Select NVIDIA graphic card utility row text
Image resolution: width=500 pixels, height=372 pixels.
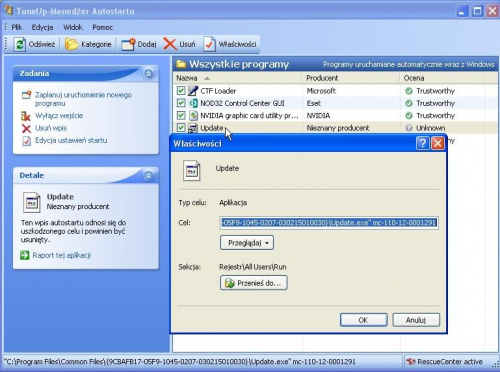pos(249,115)
